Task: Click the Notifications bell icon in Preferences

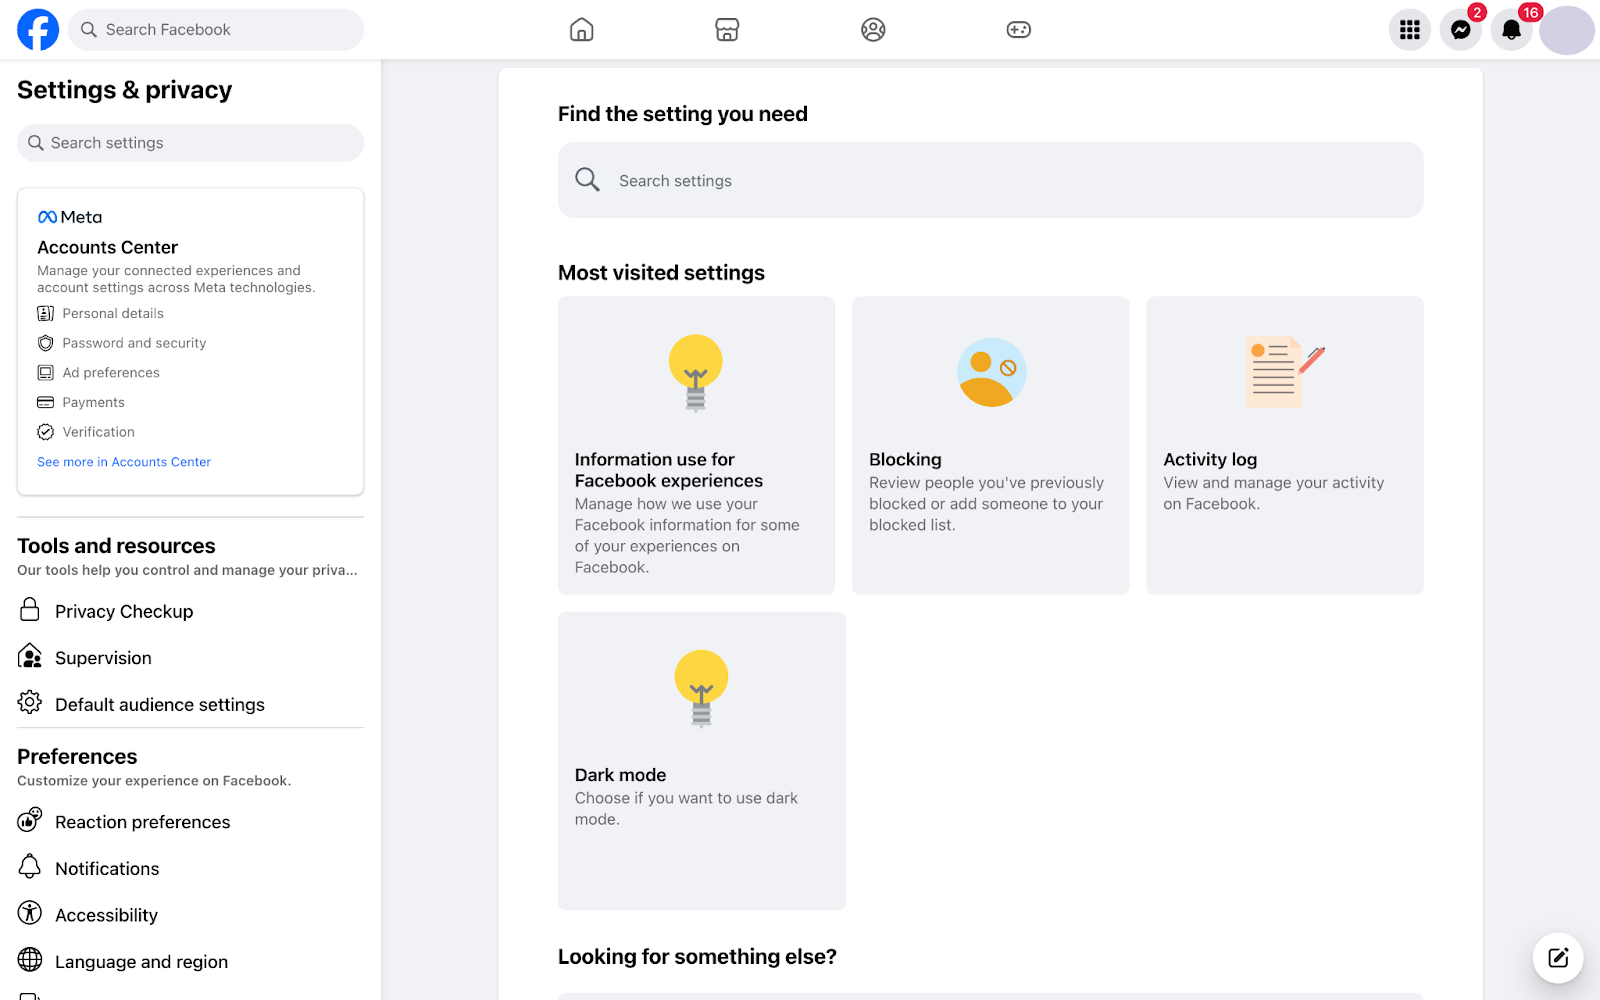Action: click(30, 866)
